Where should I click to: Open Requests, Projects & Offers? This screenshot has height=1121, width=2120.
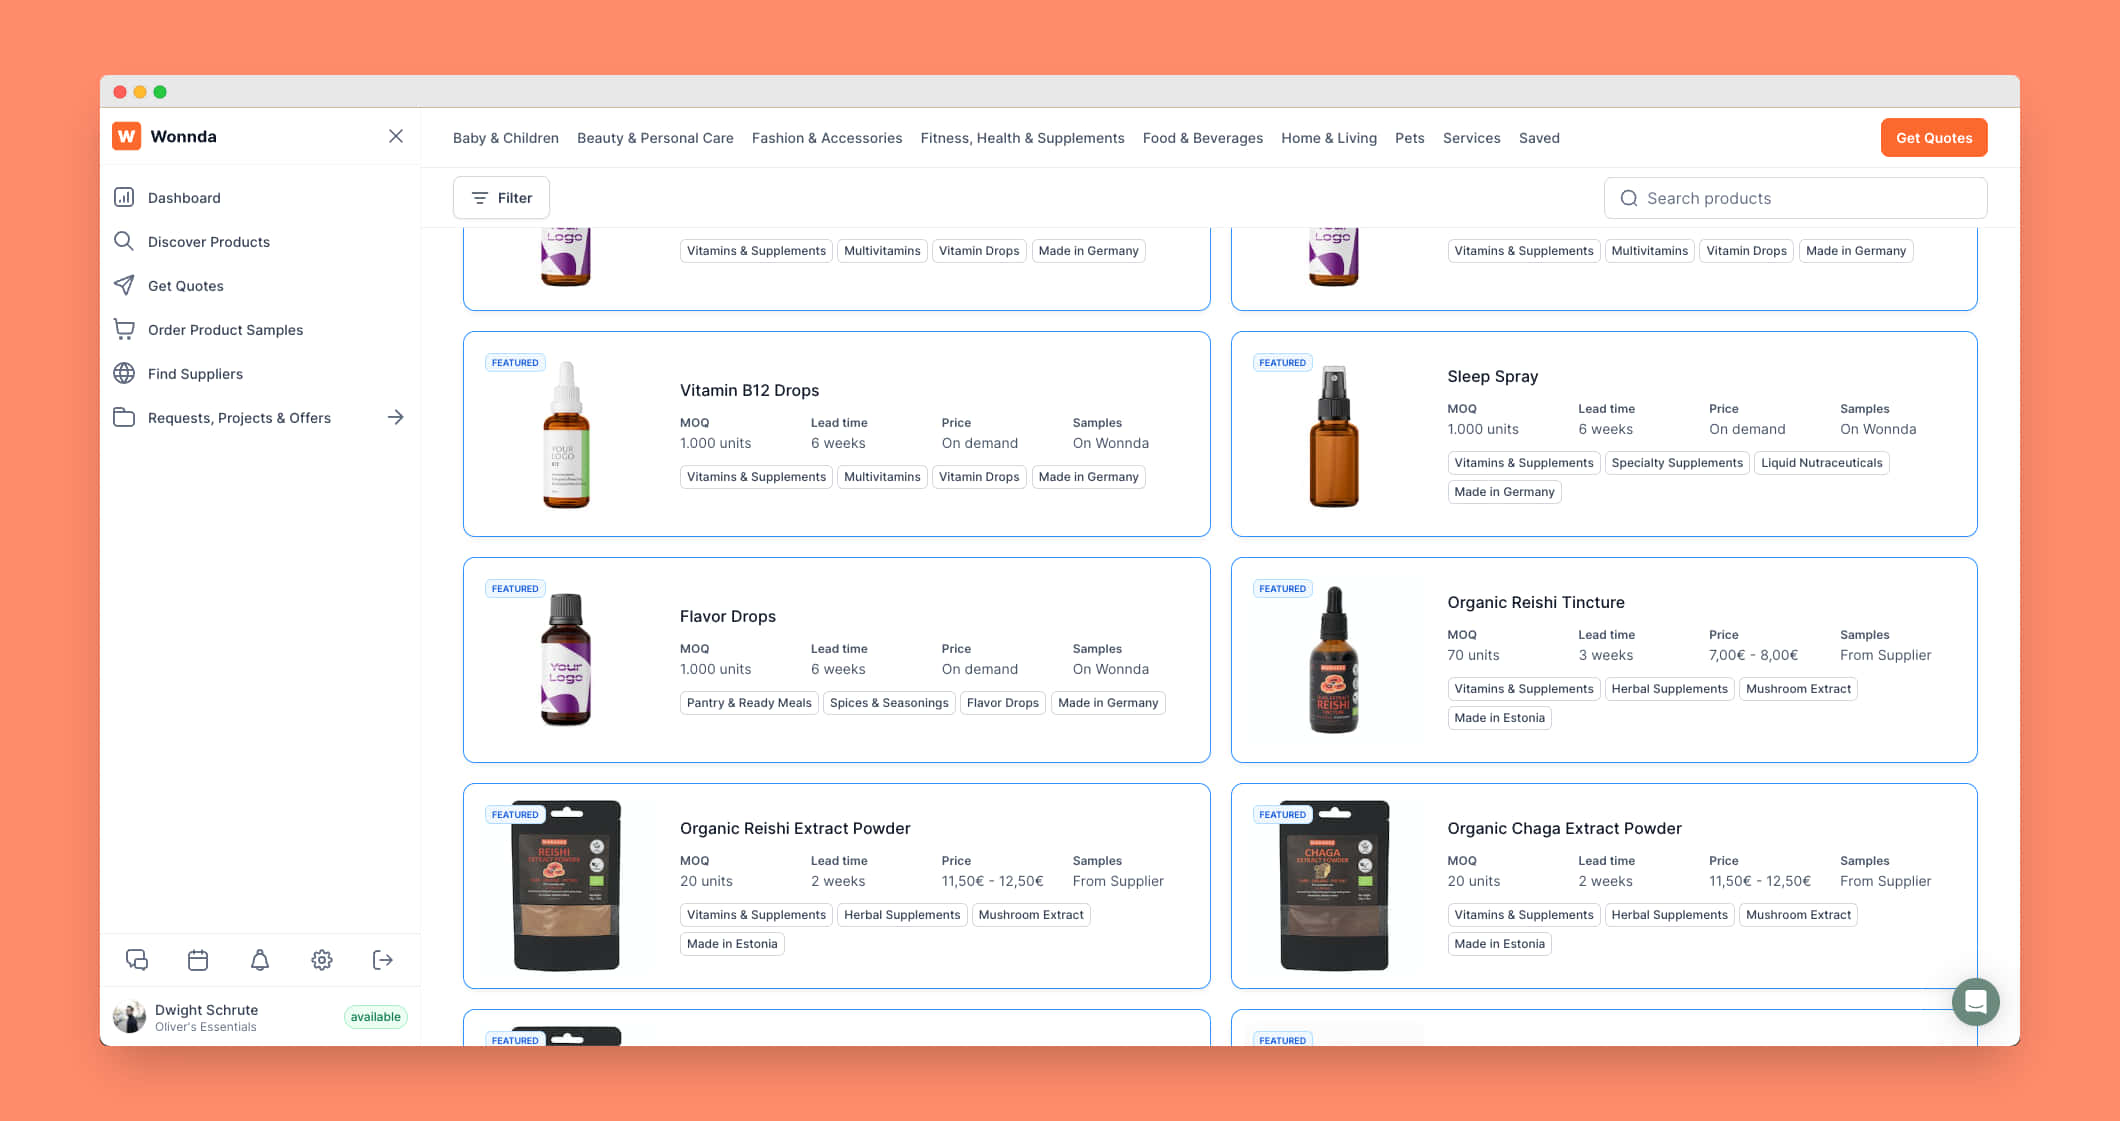239,418
